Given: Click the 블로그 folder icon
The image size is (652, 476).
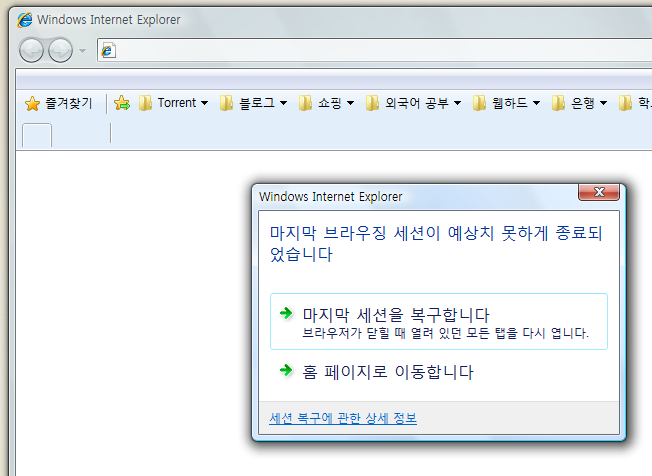Looking at the screenshot, I should pyautogui.click(x=226, y=103).
